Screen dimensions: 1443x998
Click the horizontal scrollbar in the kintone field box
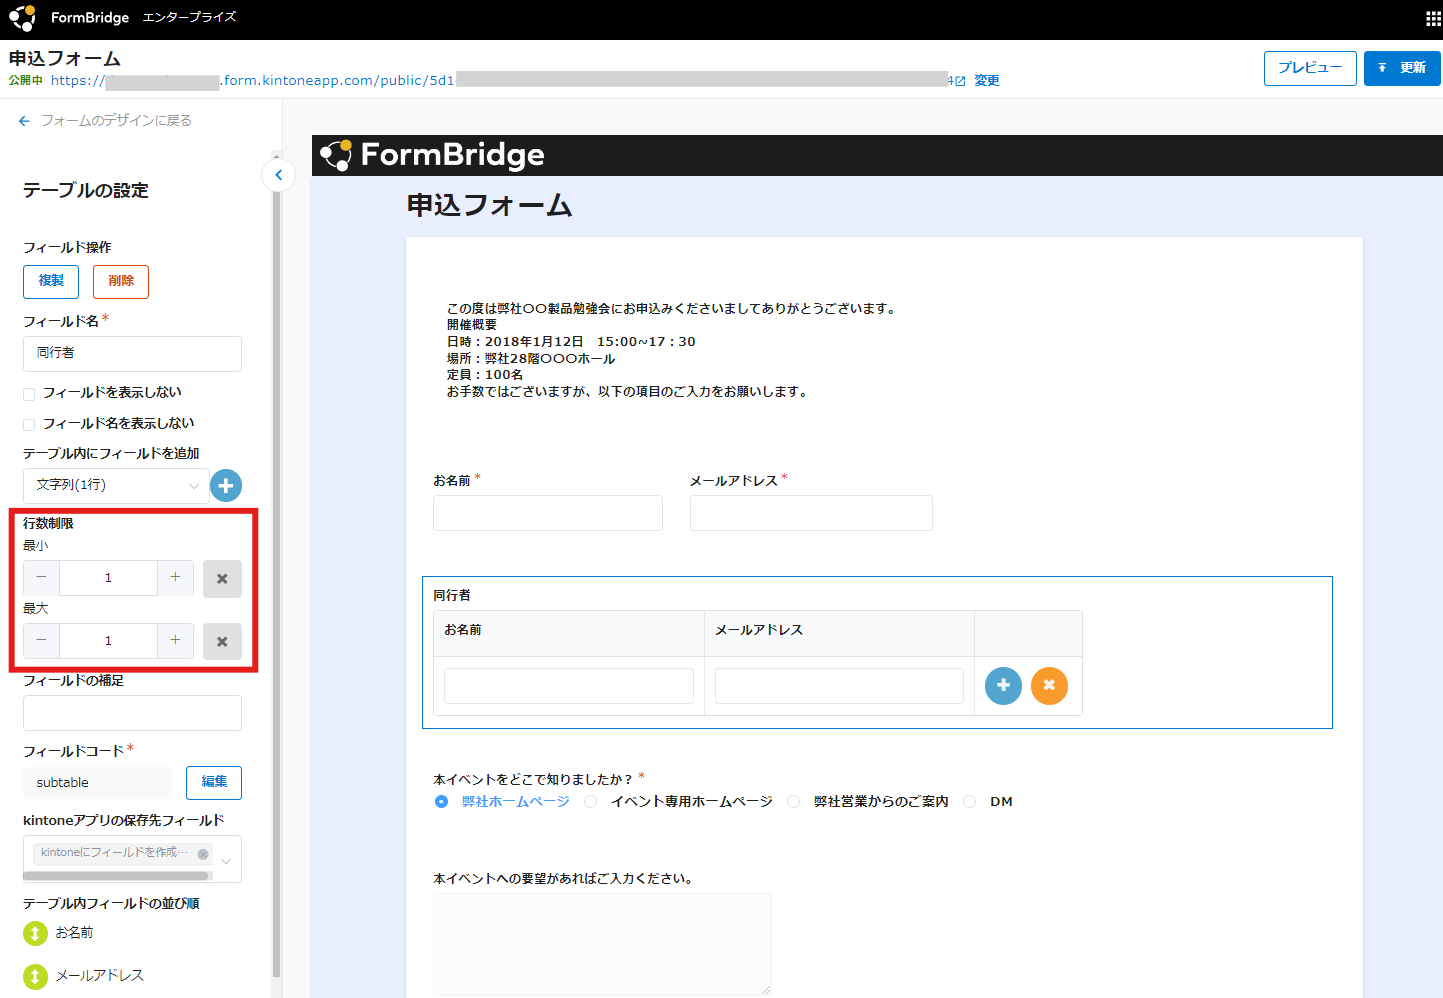point(117,876)
